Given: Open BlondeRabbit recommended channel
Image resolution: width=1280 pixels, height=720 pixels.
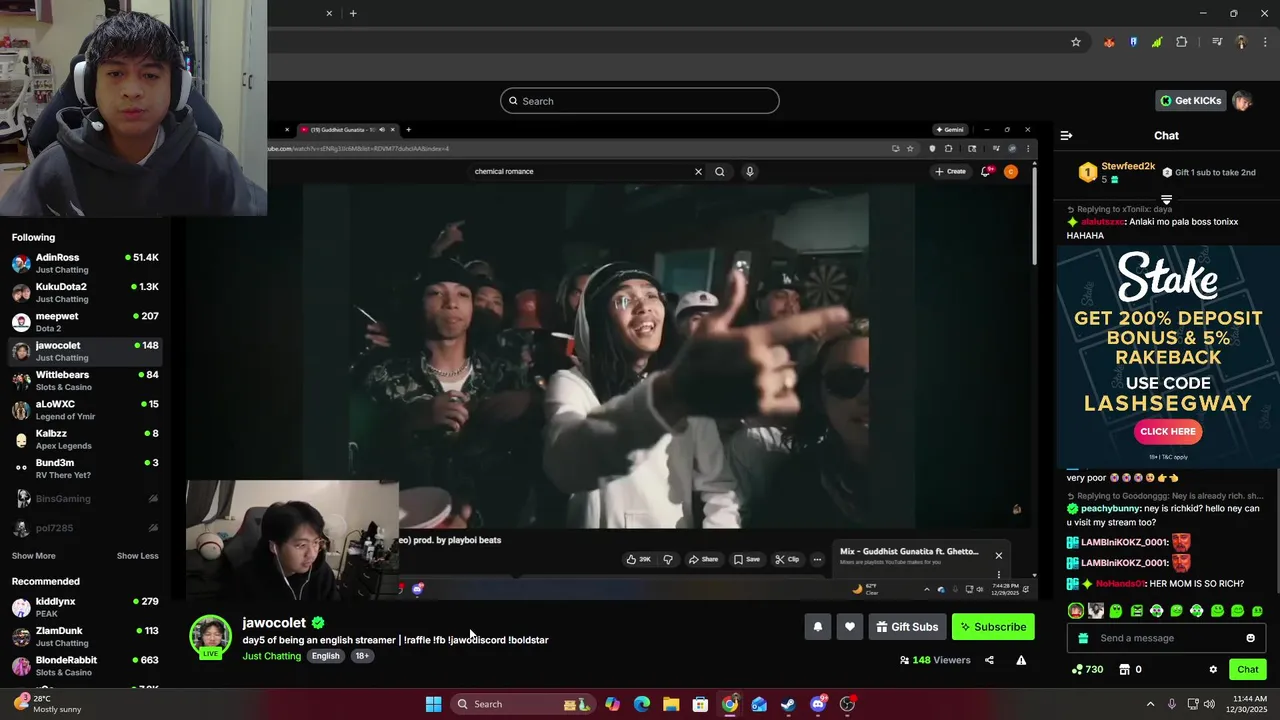Looking at the screenshot, I should (x=86, y=665).
